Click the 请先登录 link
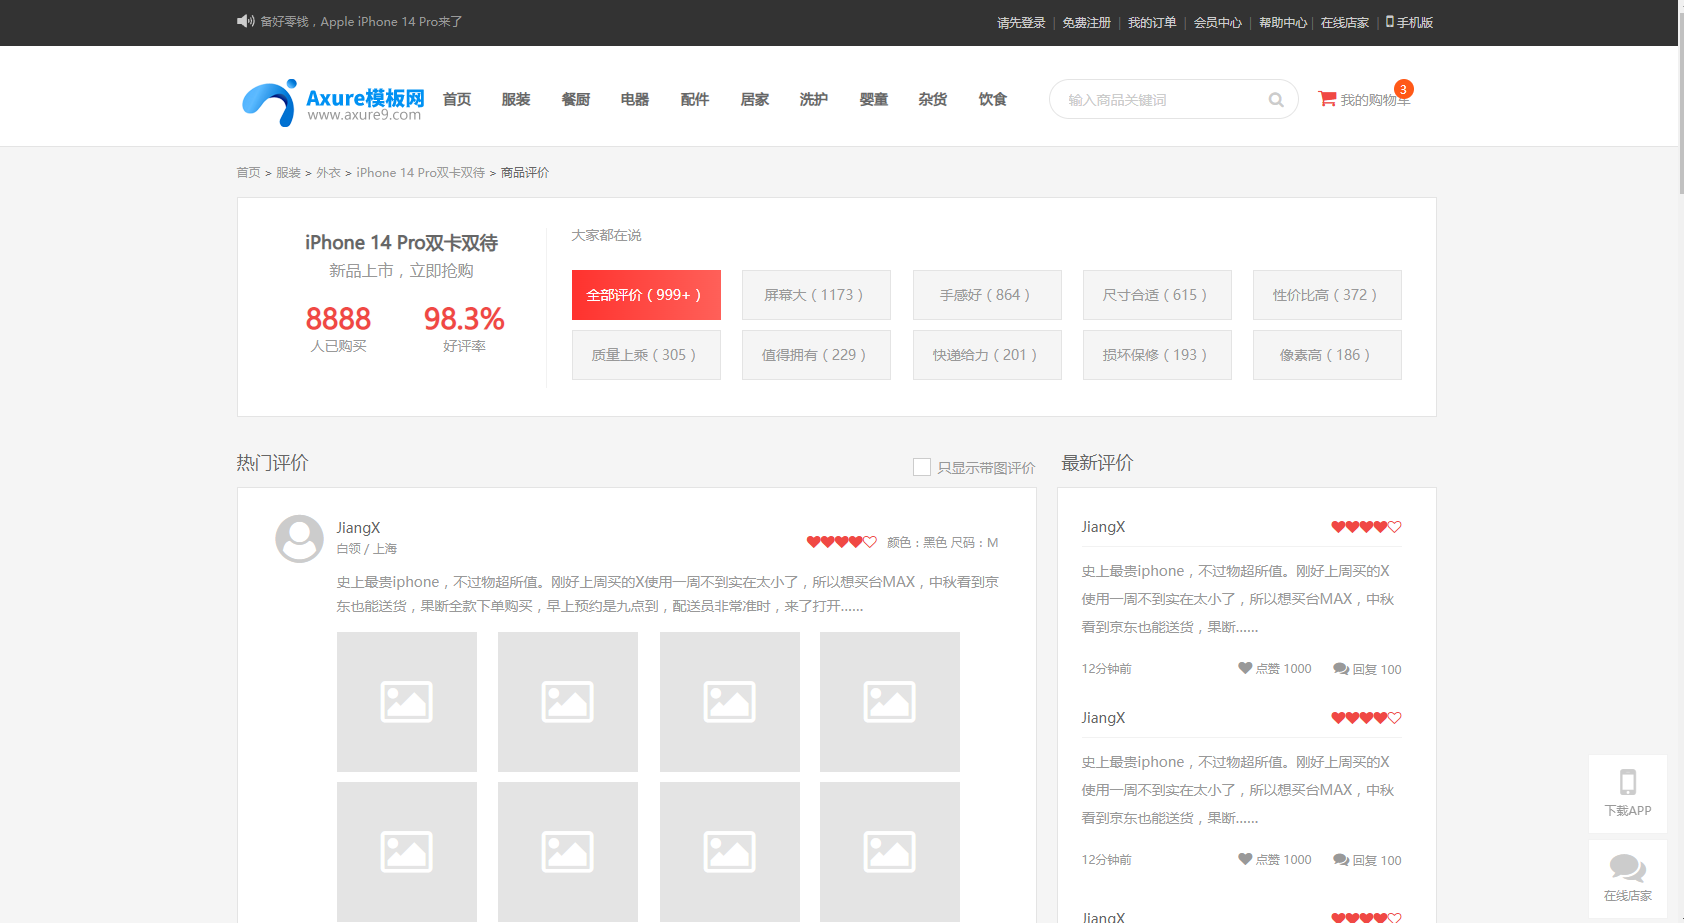 [1021, 22]
